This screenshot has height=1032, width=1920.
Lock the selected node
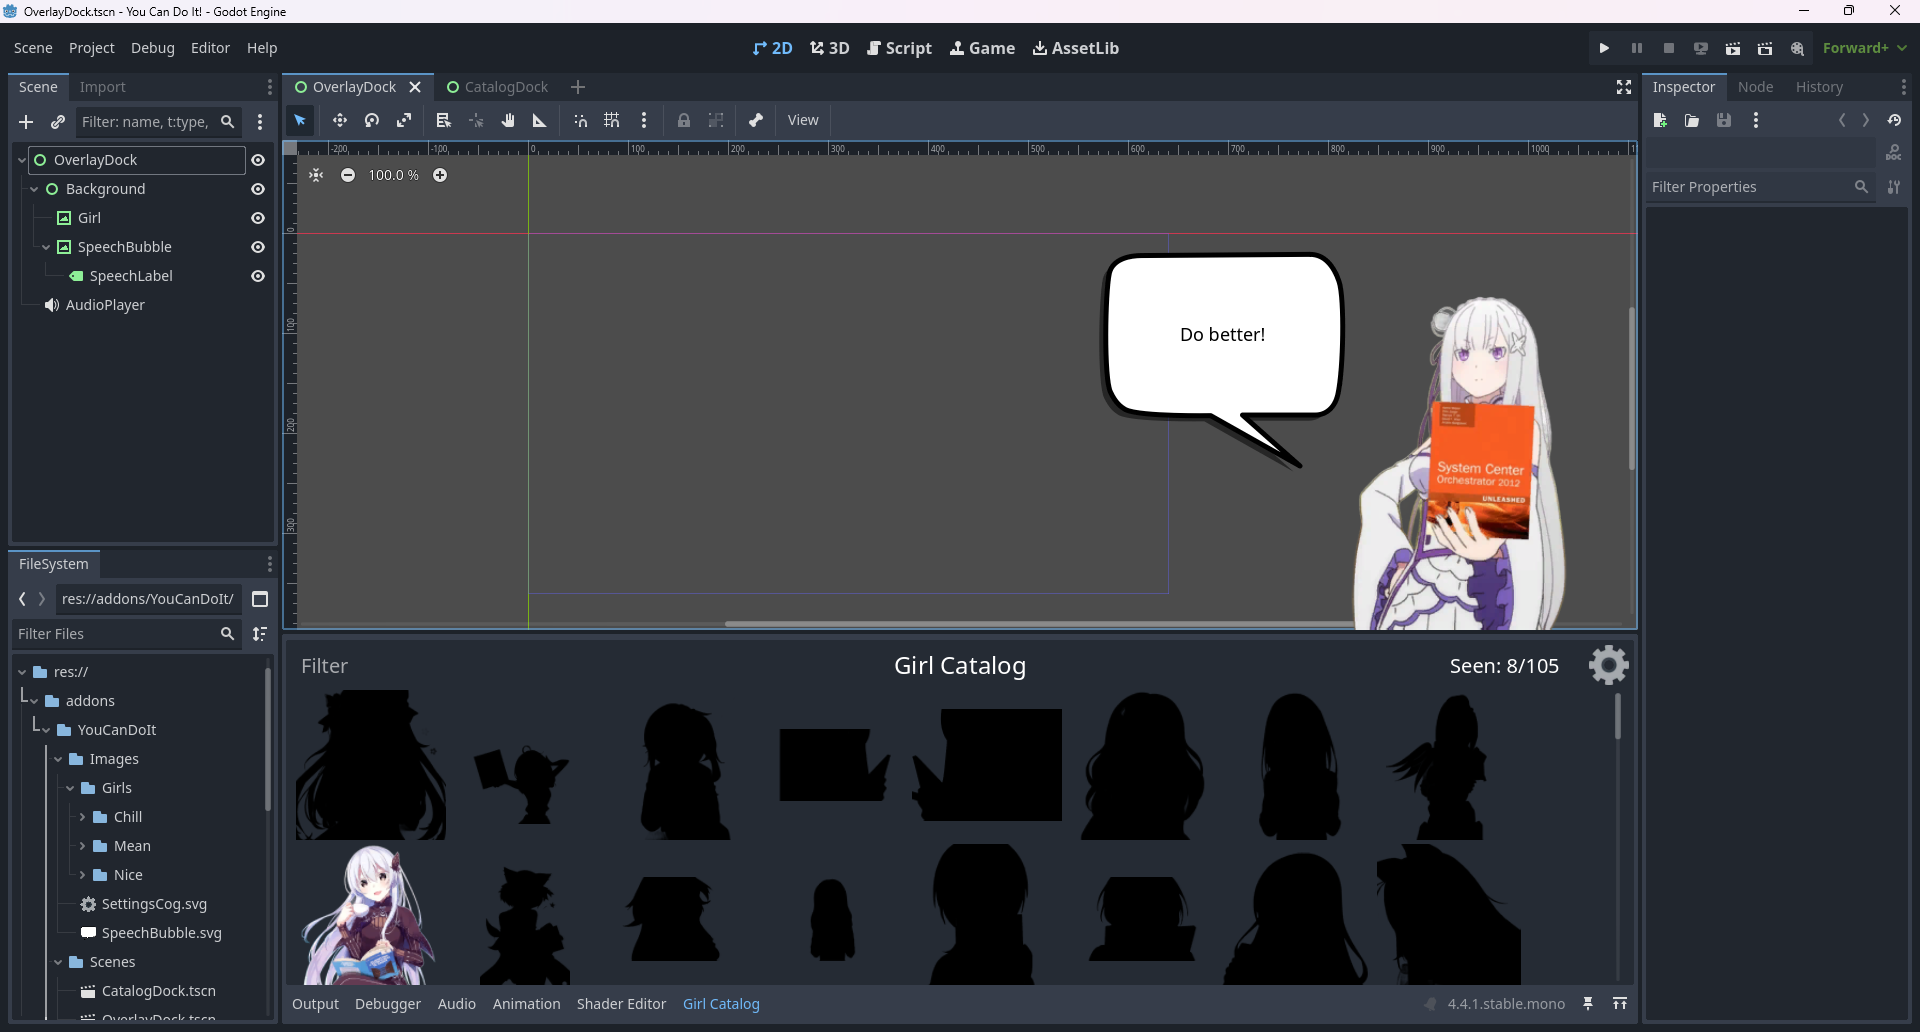pos(684,120)
